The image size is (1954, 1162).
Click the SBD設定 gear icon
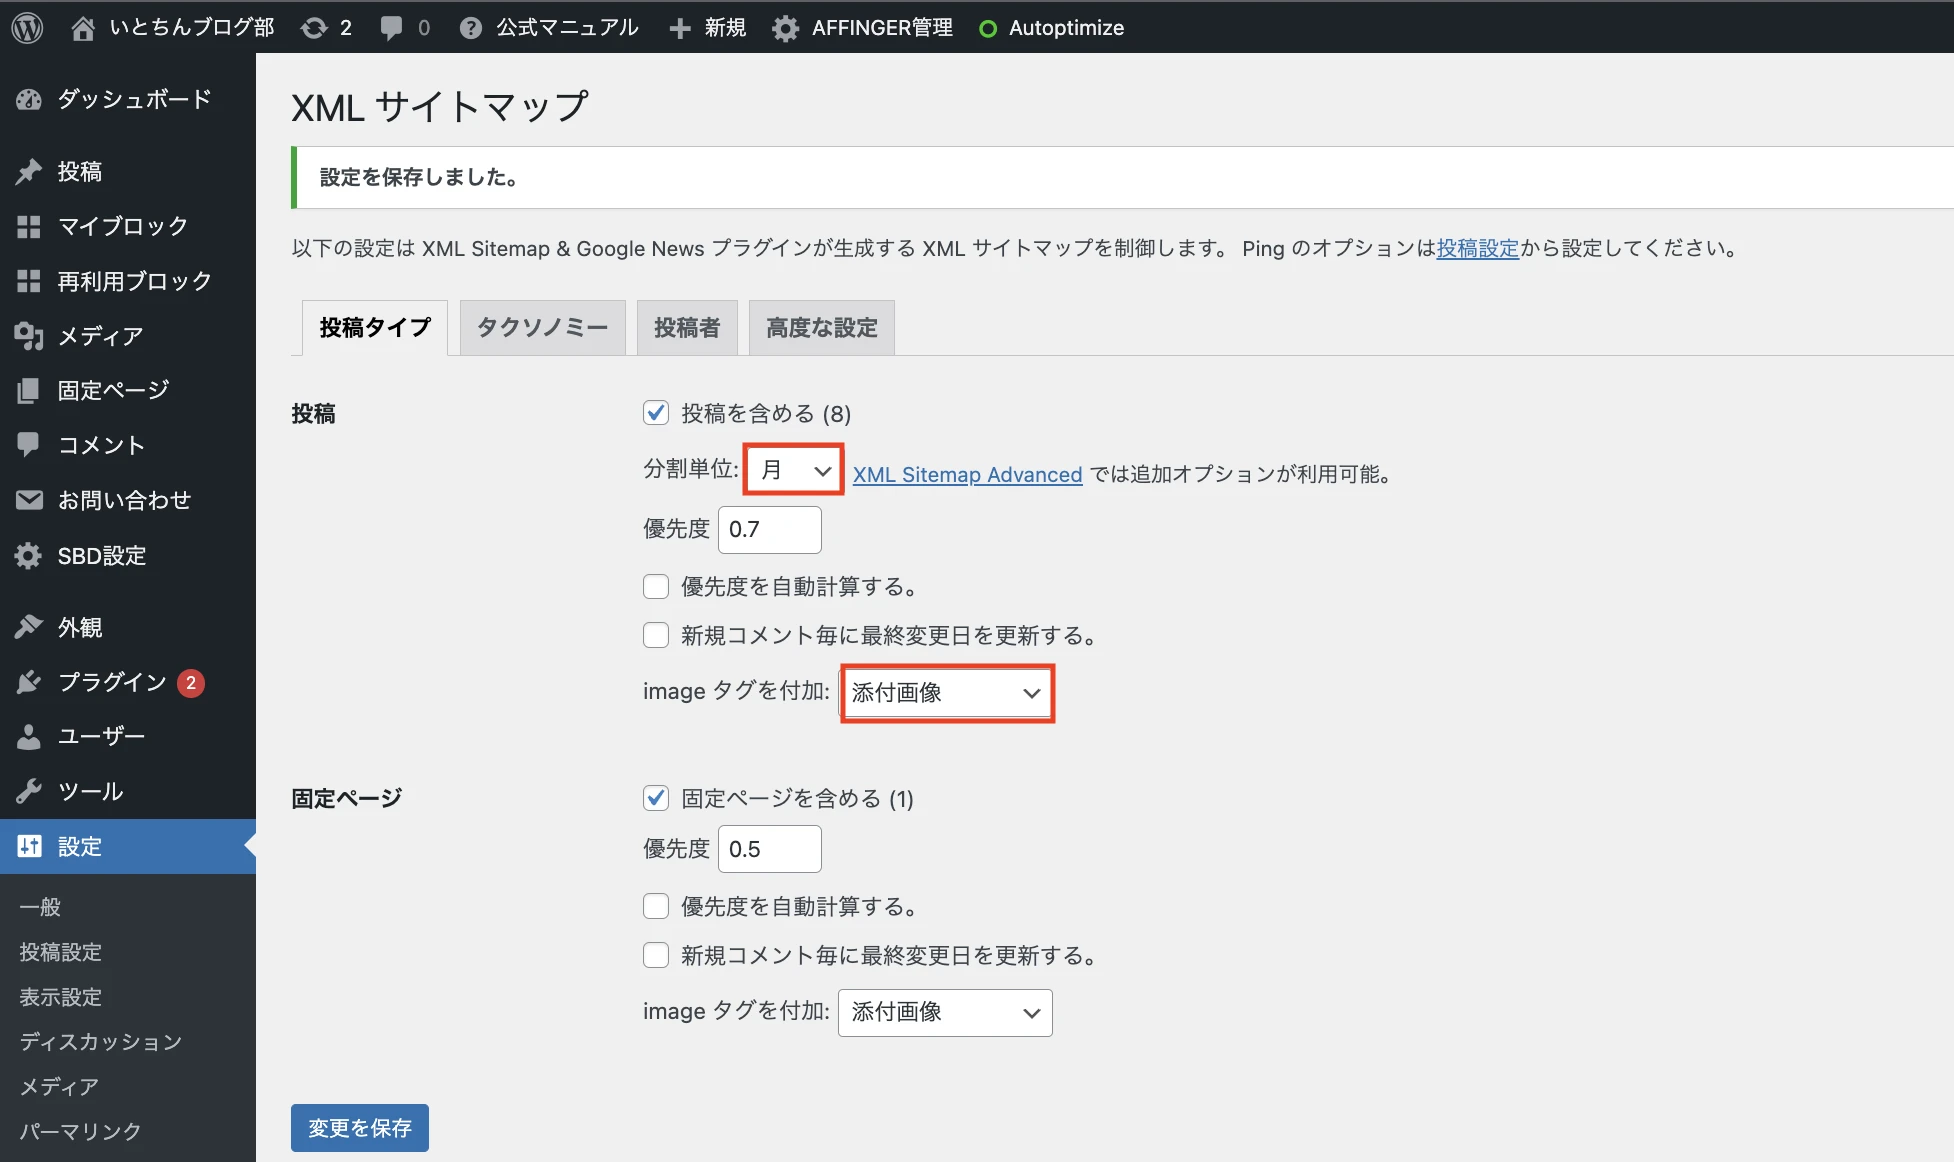tap(29, 556)
